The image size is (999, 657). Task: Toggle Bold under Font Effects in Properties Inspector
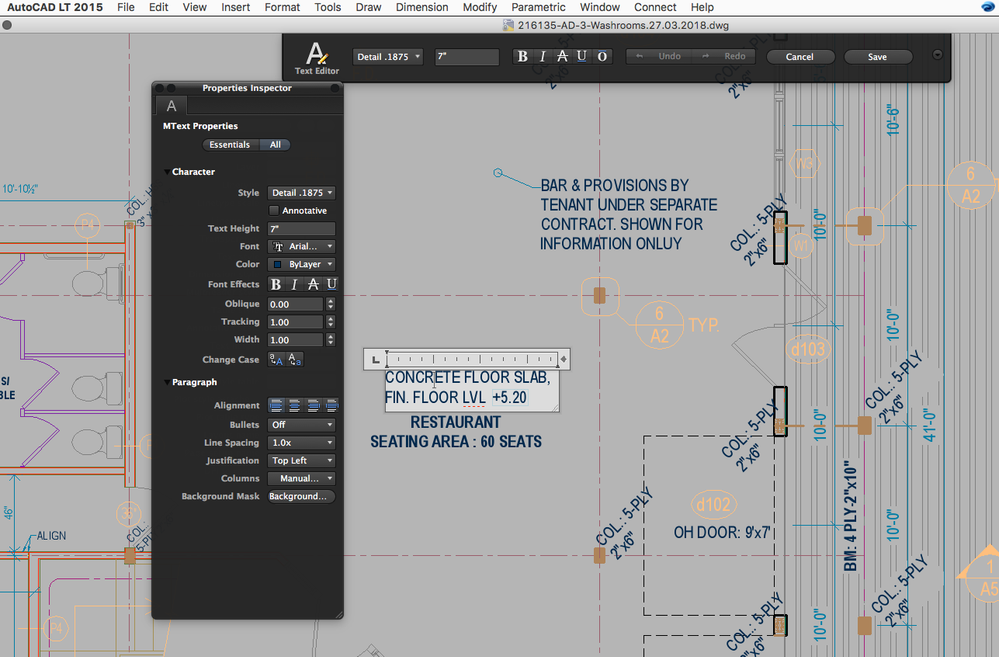coord(276,284)
